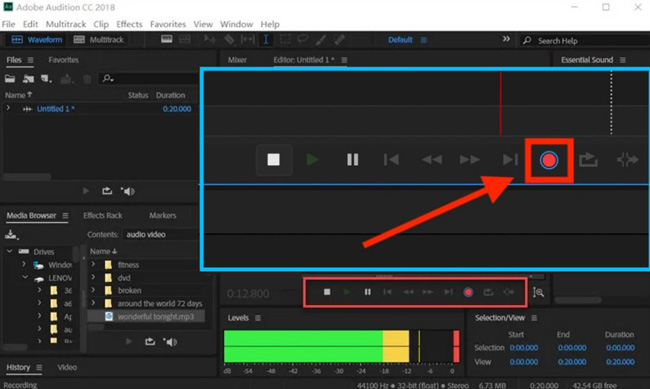The image size is (650, 389).
Task: Toggle the spectral pitch display icon
Action: tap(185, 39)
